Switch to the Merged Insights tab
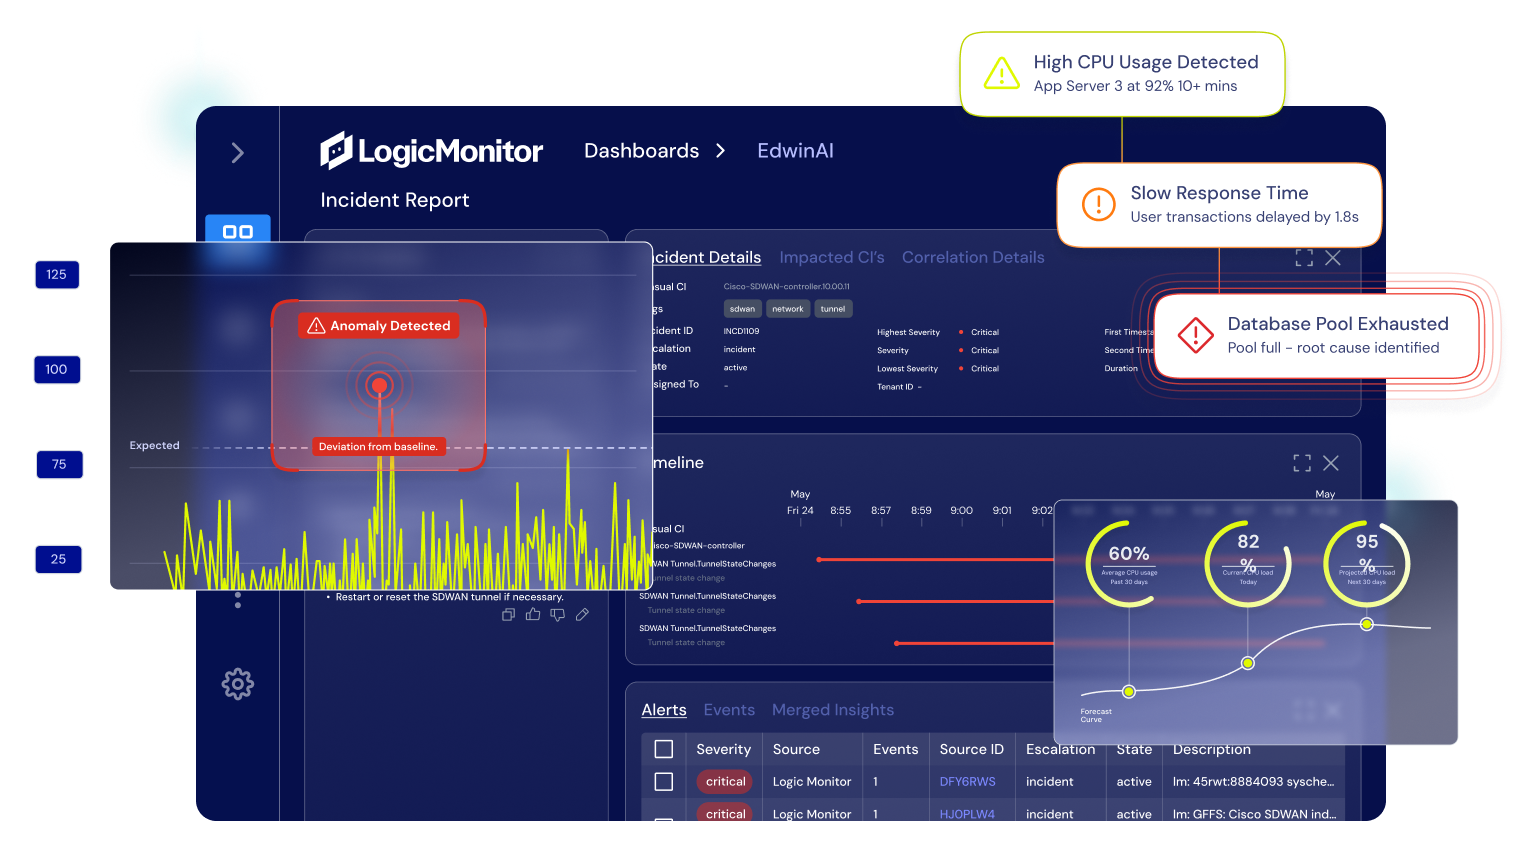 pyautogui.click(x=833, y=710)
